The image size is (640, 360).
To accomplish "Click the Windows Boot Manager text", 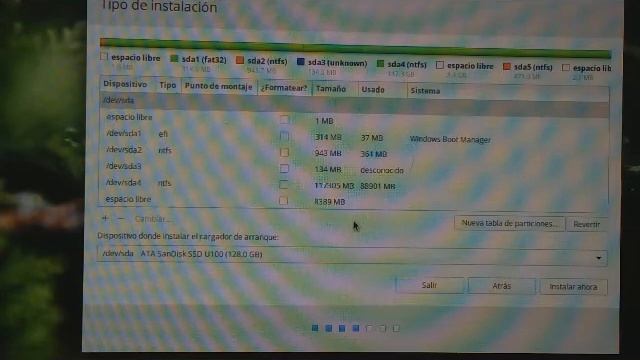I will click(450, 139).
